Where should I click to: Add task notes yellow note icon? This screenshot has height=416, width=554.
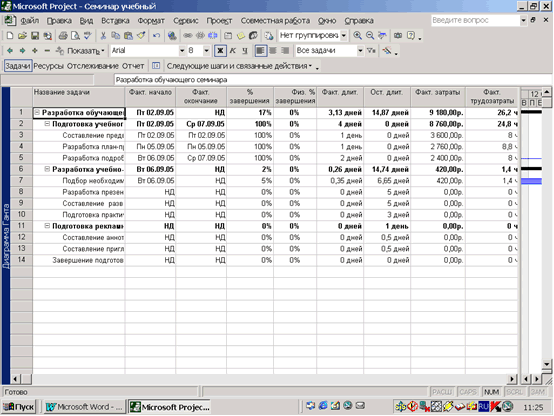tap(241, 36)
